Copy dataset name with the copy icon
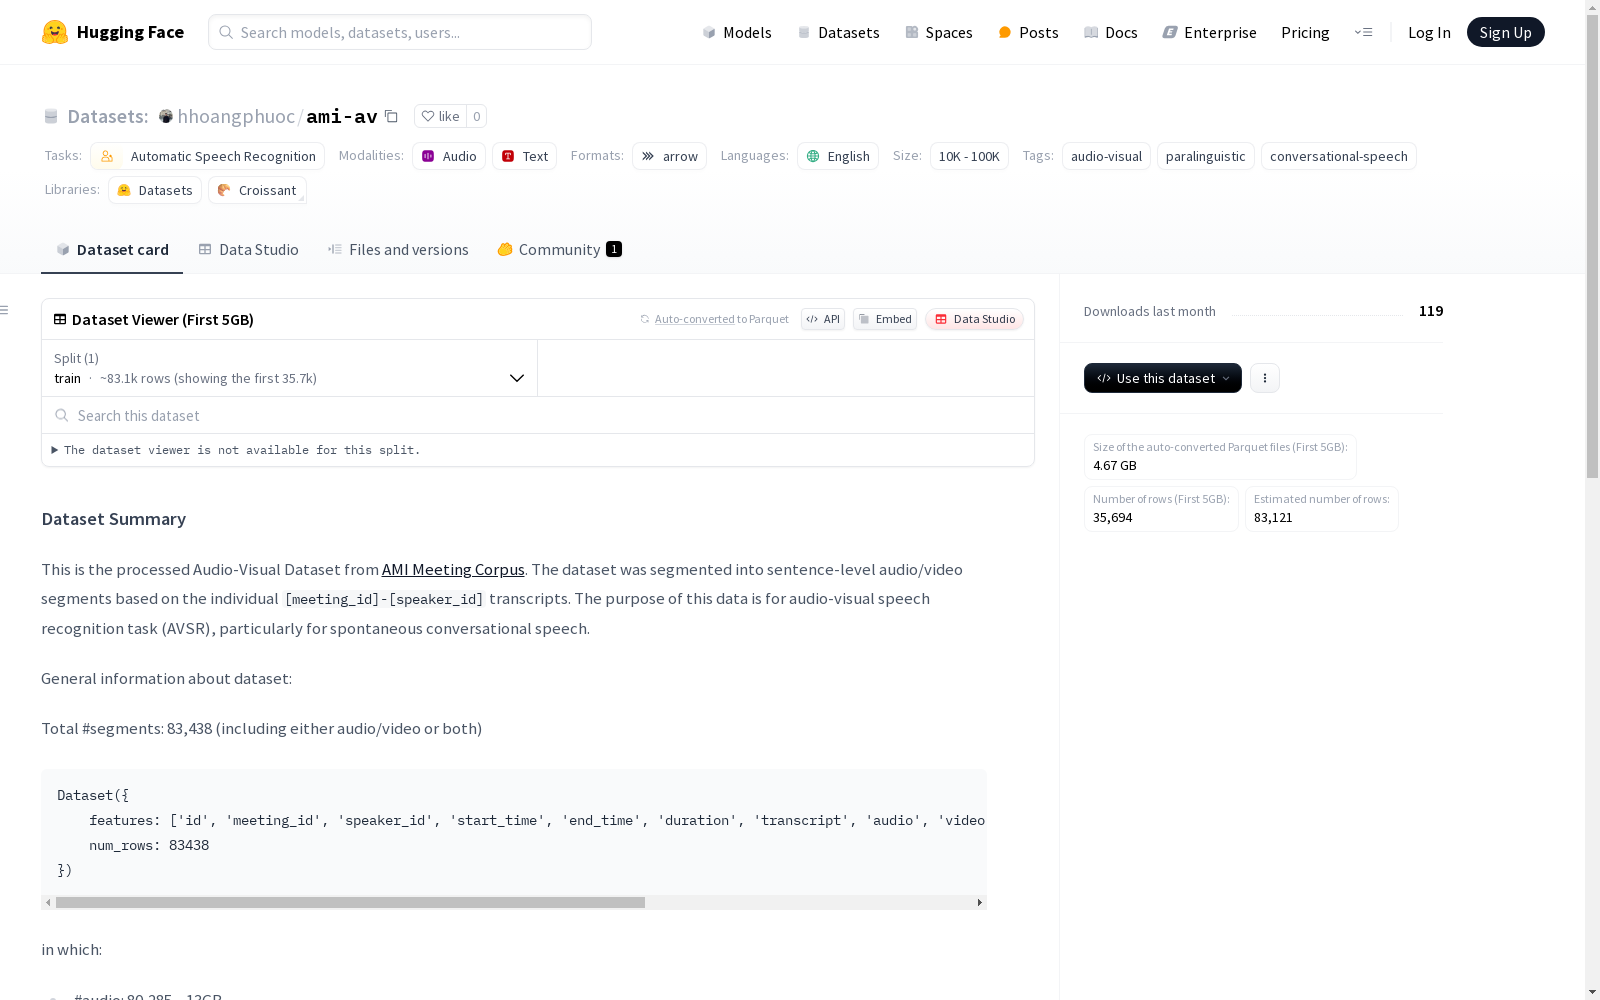 point(392,116)
